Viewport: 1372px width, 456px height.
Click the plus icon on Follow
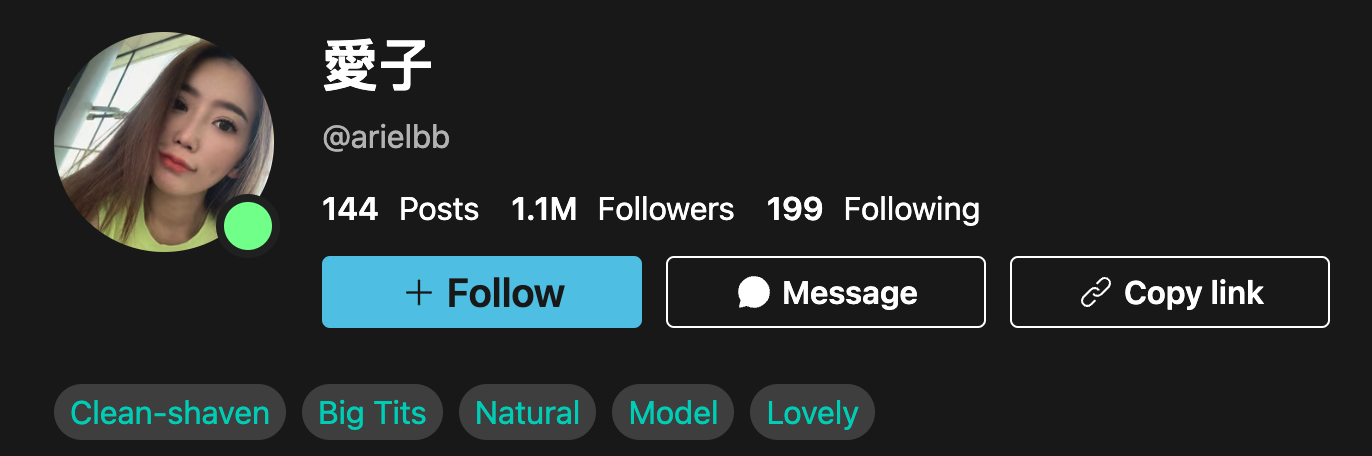coord(419,292)
